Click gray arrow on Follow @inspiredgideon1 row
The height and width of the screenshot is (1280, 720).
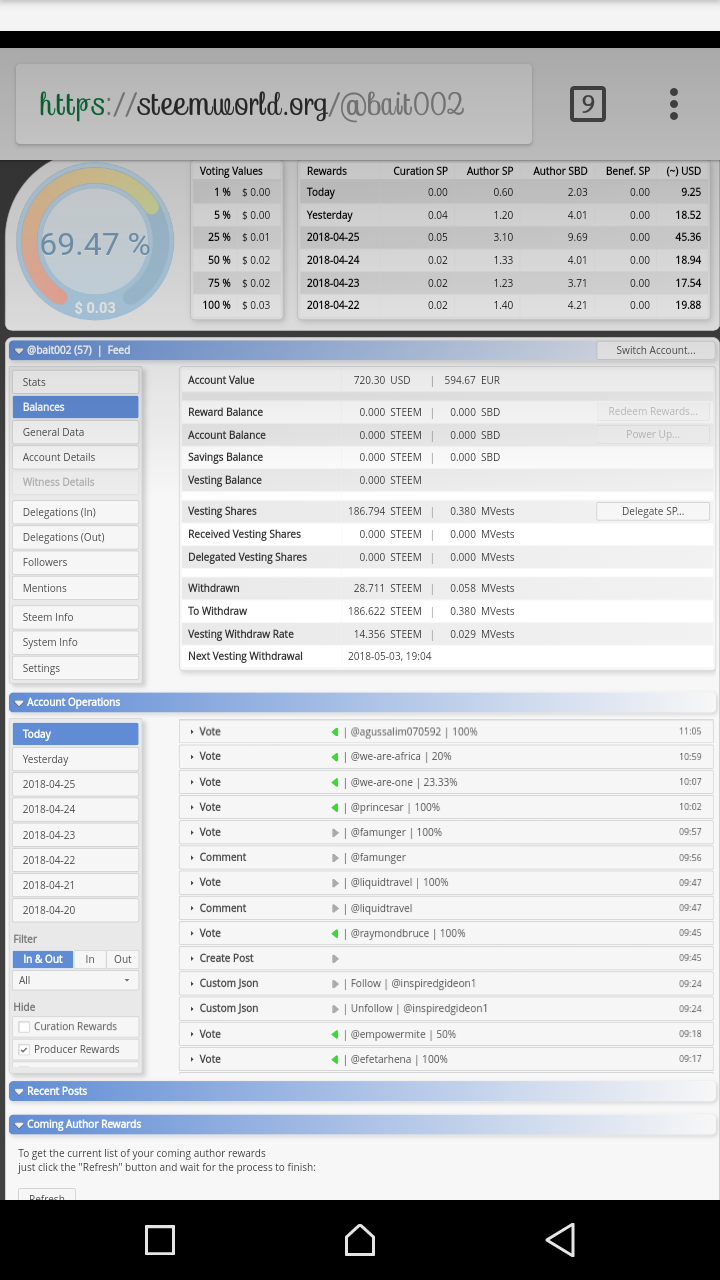(x=335, y=983)
